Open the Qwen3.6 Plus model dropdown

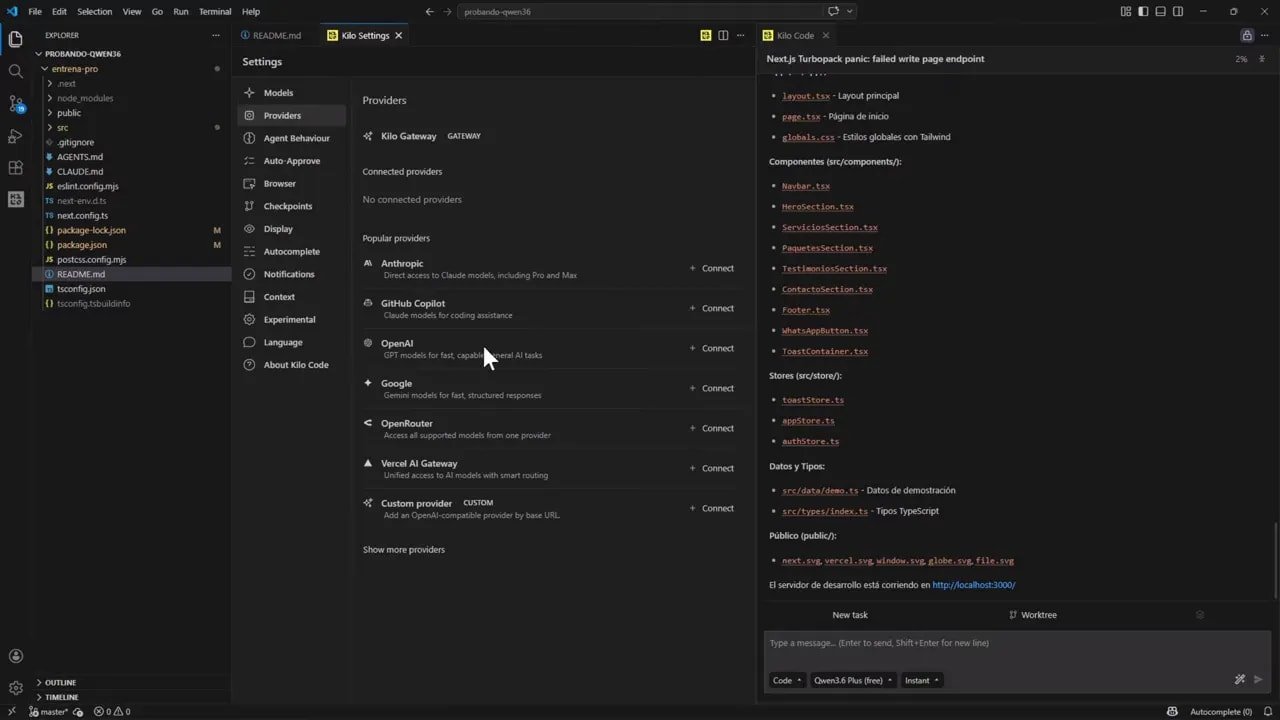(853, 680)
